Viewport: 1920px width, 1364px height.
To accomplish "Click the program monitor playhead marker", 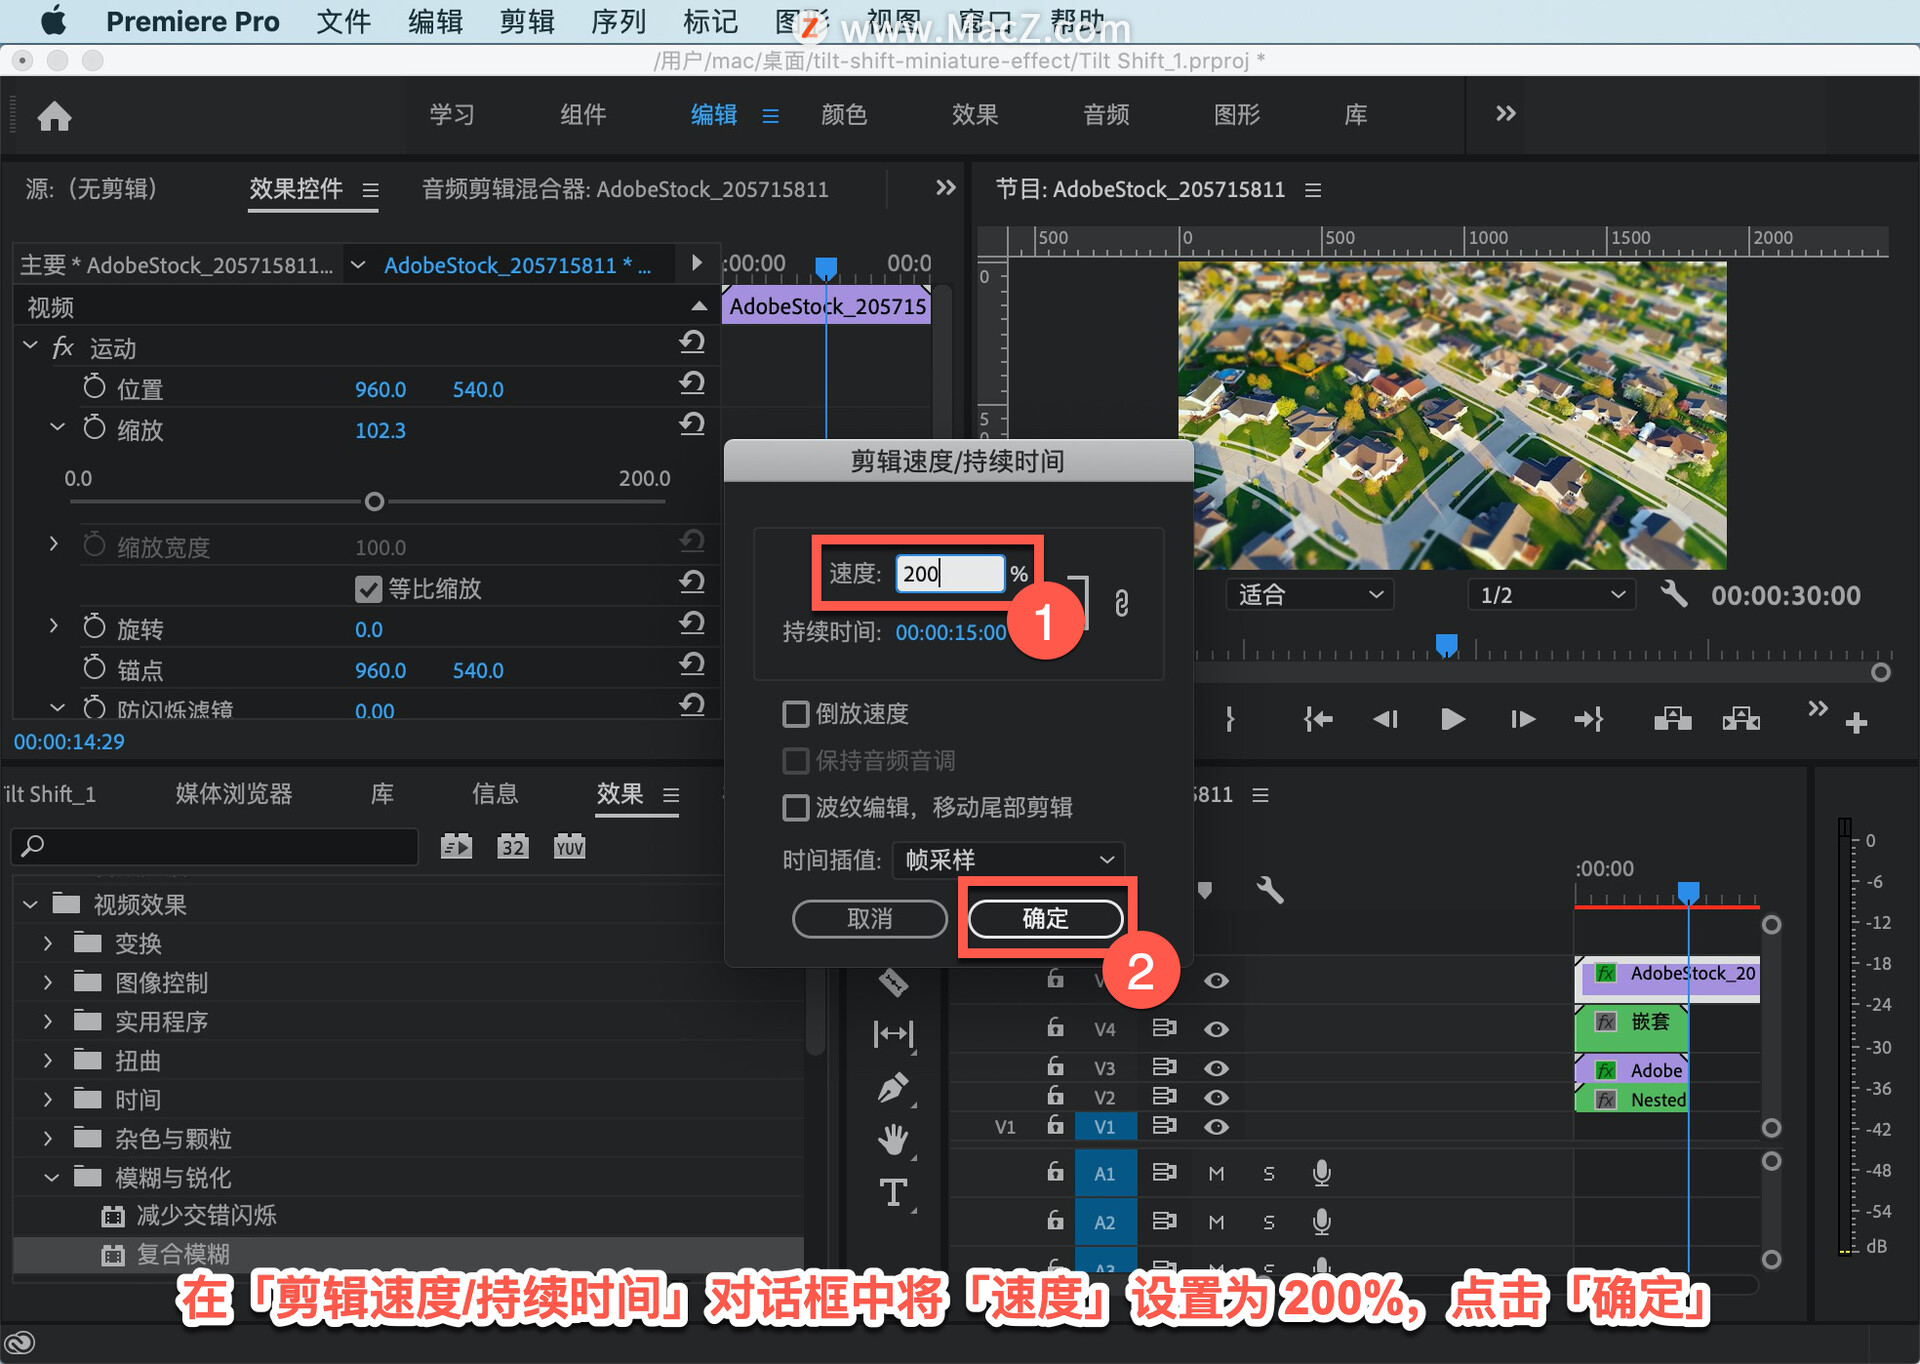I will coord(1446,645).
